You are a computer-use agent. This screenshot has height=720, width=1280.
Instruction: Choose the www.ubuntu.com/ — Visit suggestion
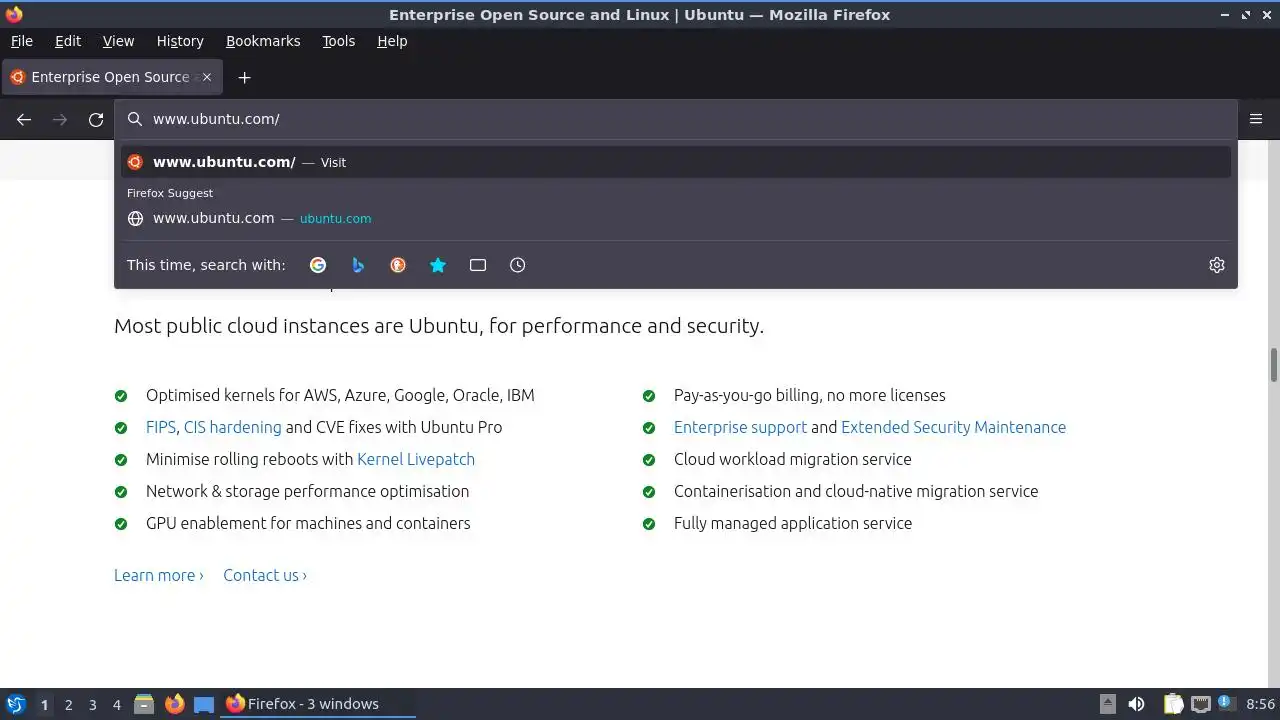(676, 162)
